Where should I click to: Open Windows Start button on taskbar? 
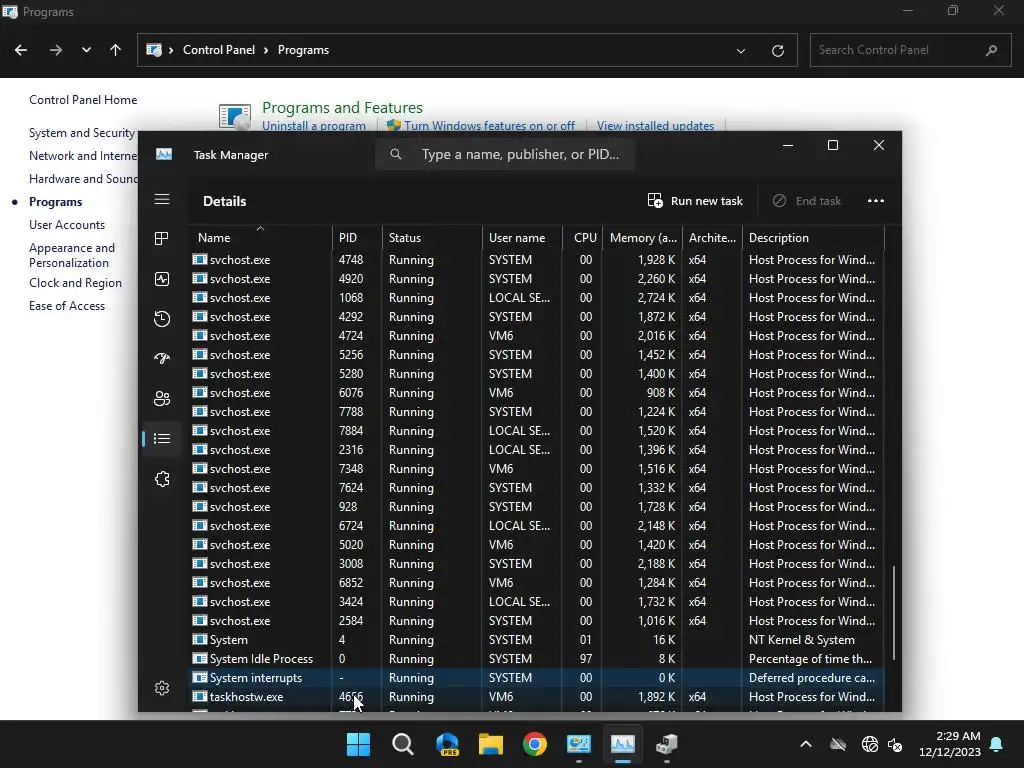tap(358, 744)
